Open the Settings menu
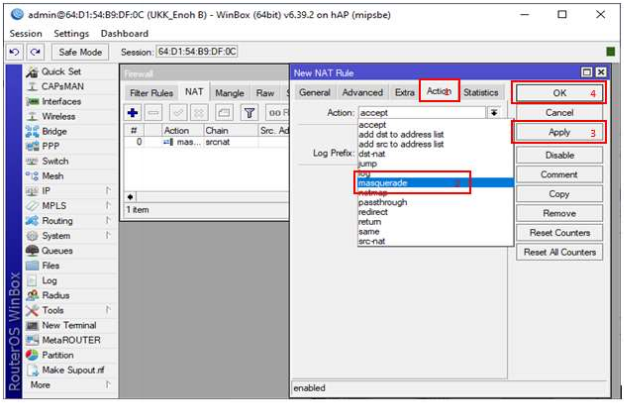624x403 pixels. pyautogui.click(x=71, y=33)
